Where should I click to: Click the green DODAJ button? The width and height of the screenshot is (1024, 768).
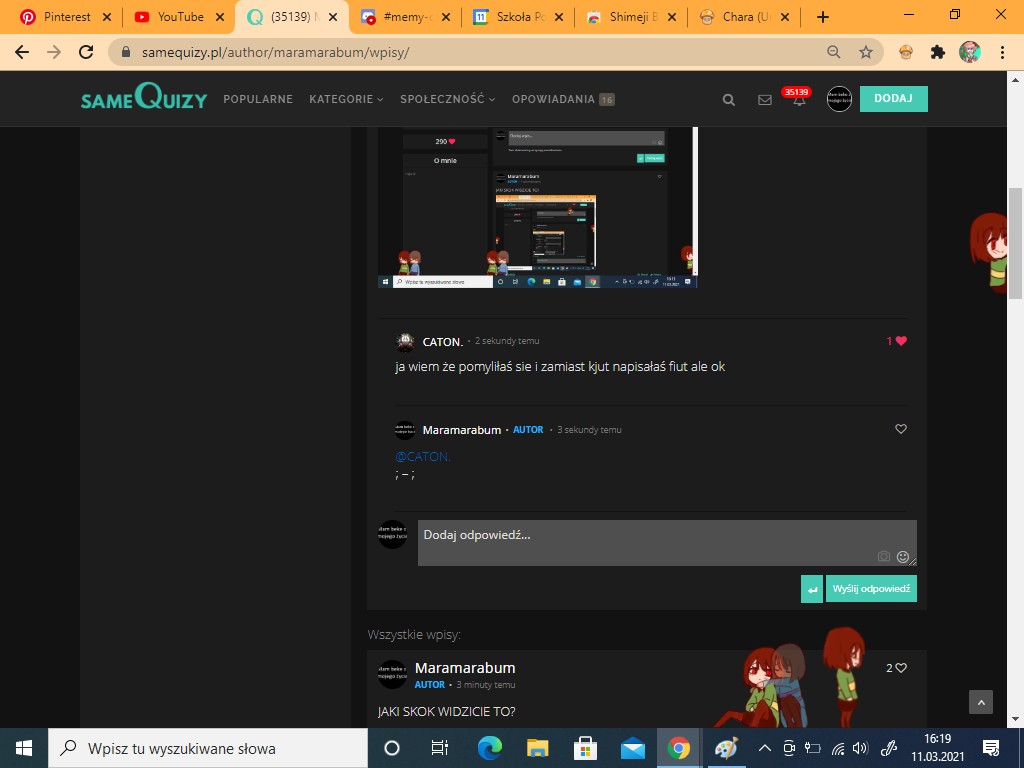(893, 98)
